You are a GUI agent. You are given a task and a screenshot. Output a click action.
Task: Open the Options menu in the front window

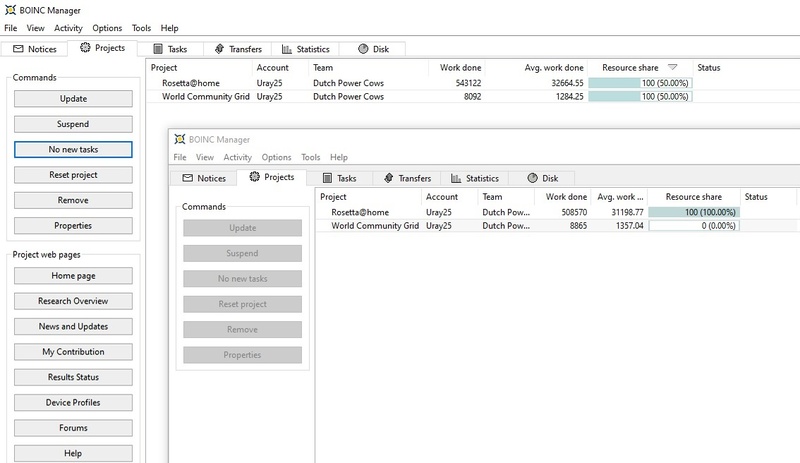[277, 157]
